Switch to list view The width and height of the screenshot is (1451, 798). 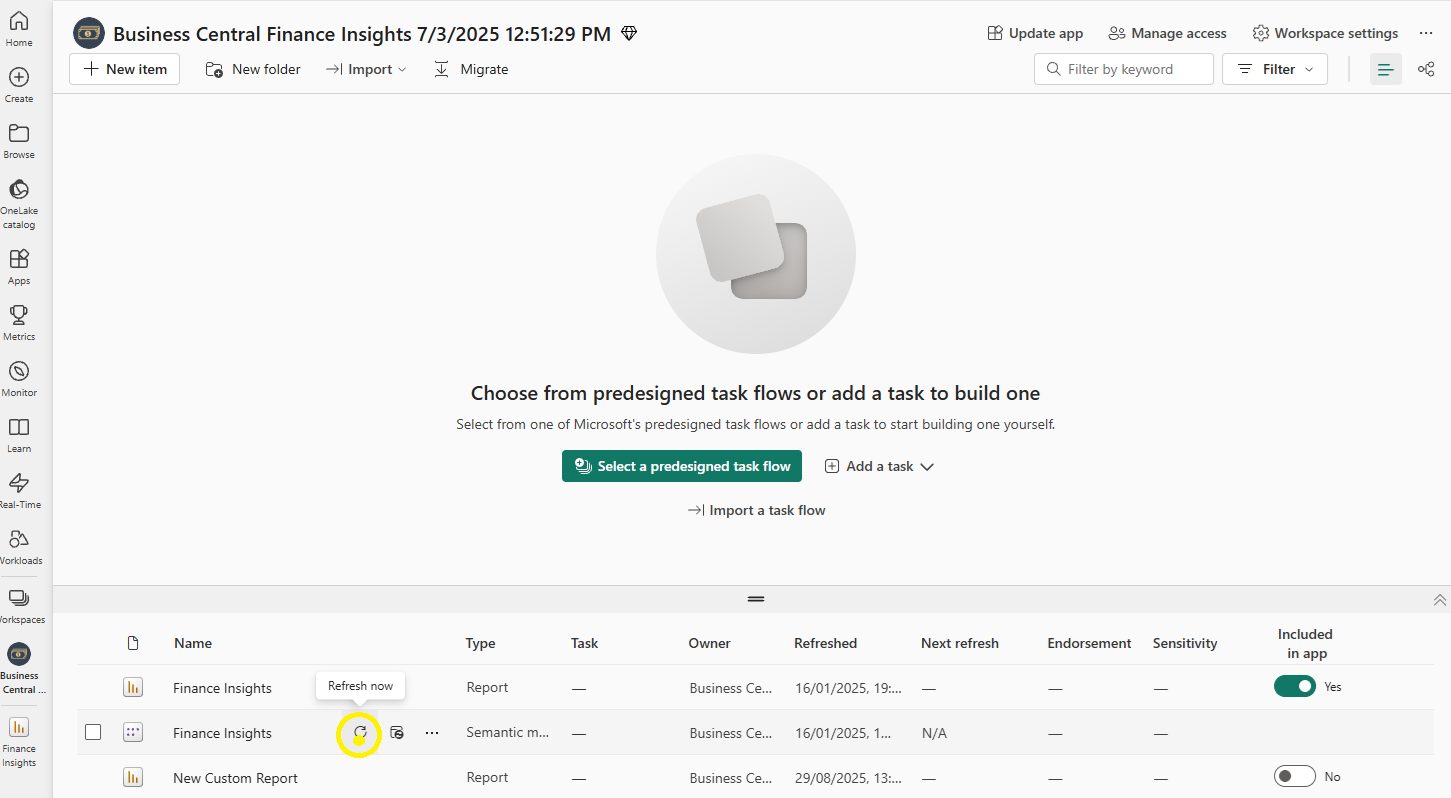[1386, 69]
